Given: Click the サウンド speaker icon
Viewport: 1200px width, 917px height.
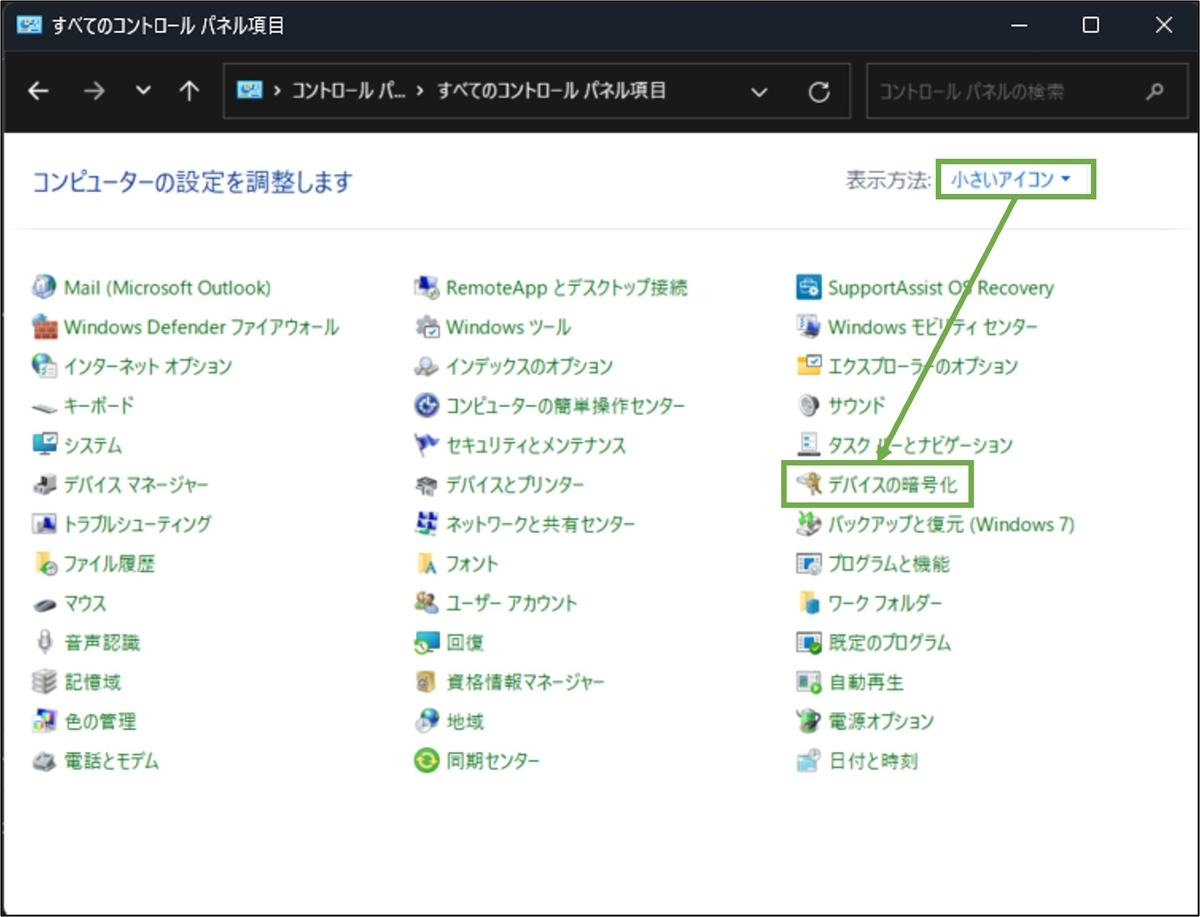Looking at the screenshot, I should coord(808,406).
